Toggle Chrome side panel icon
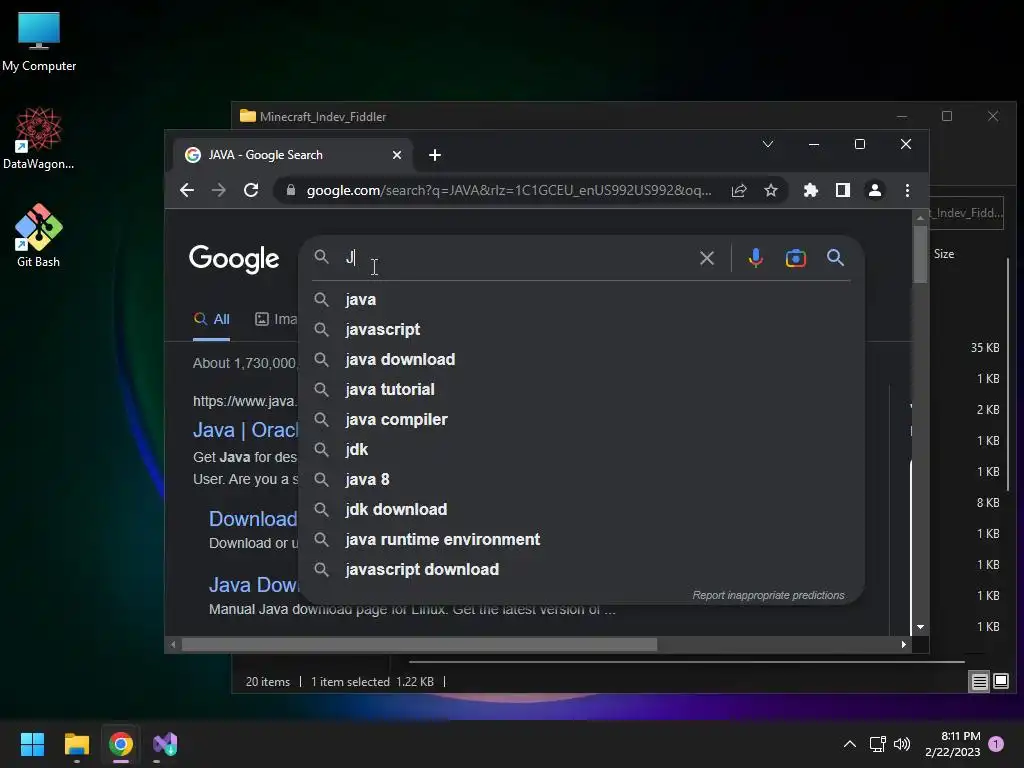This screenshot has width=1024, height=768. tap(842, 190)
